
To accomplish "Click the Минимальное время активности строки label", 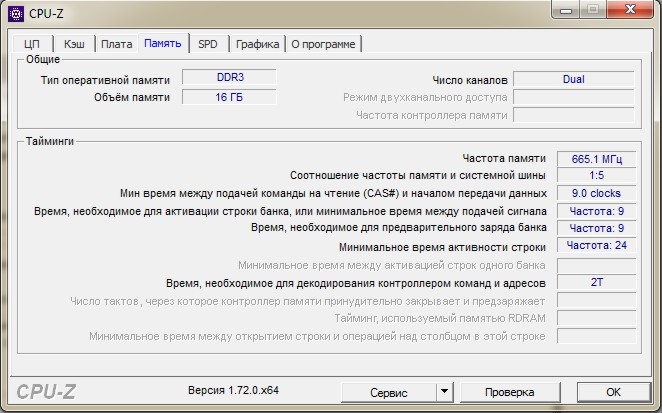I will (x=442, y=247).
